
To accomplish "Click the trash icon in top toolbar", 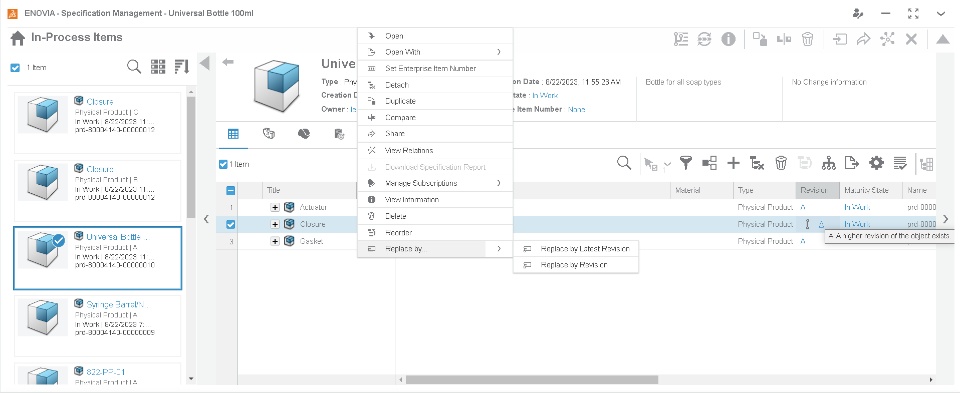I will click(x=808, y=39).
